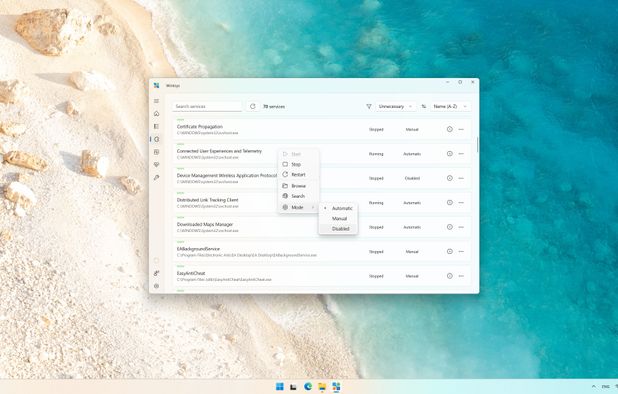Screen dimensions: 618x394
Task: Click the filter funnel icon
Action: tap(369, 106)
